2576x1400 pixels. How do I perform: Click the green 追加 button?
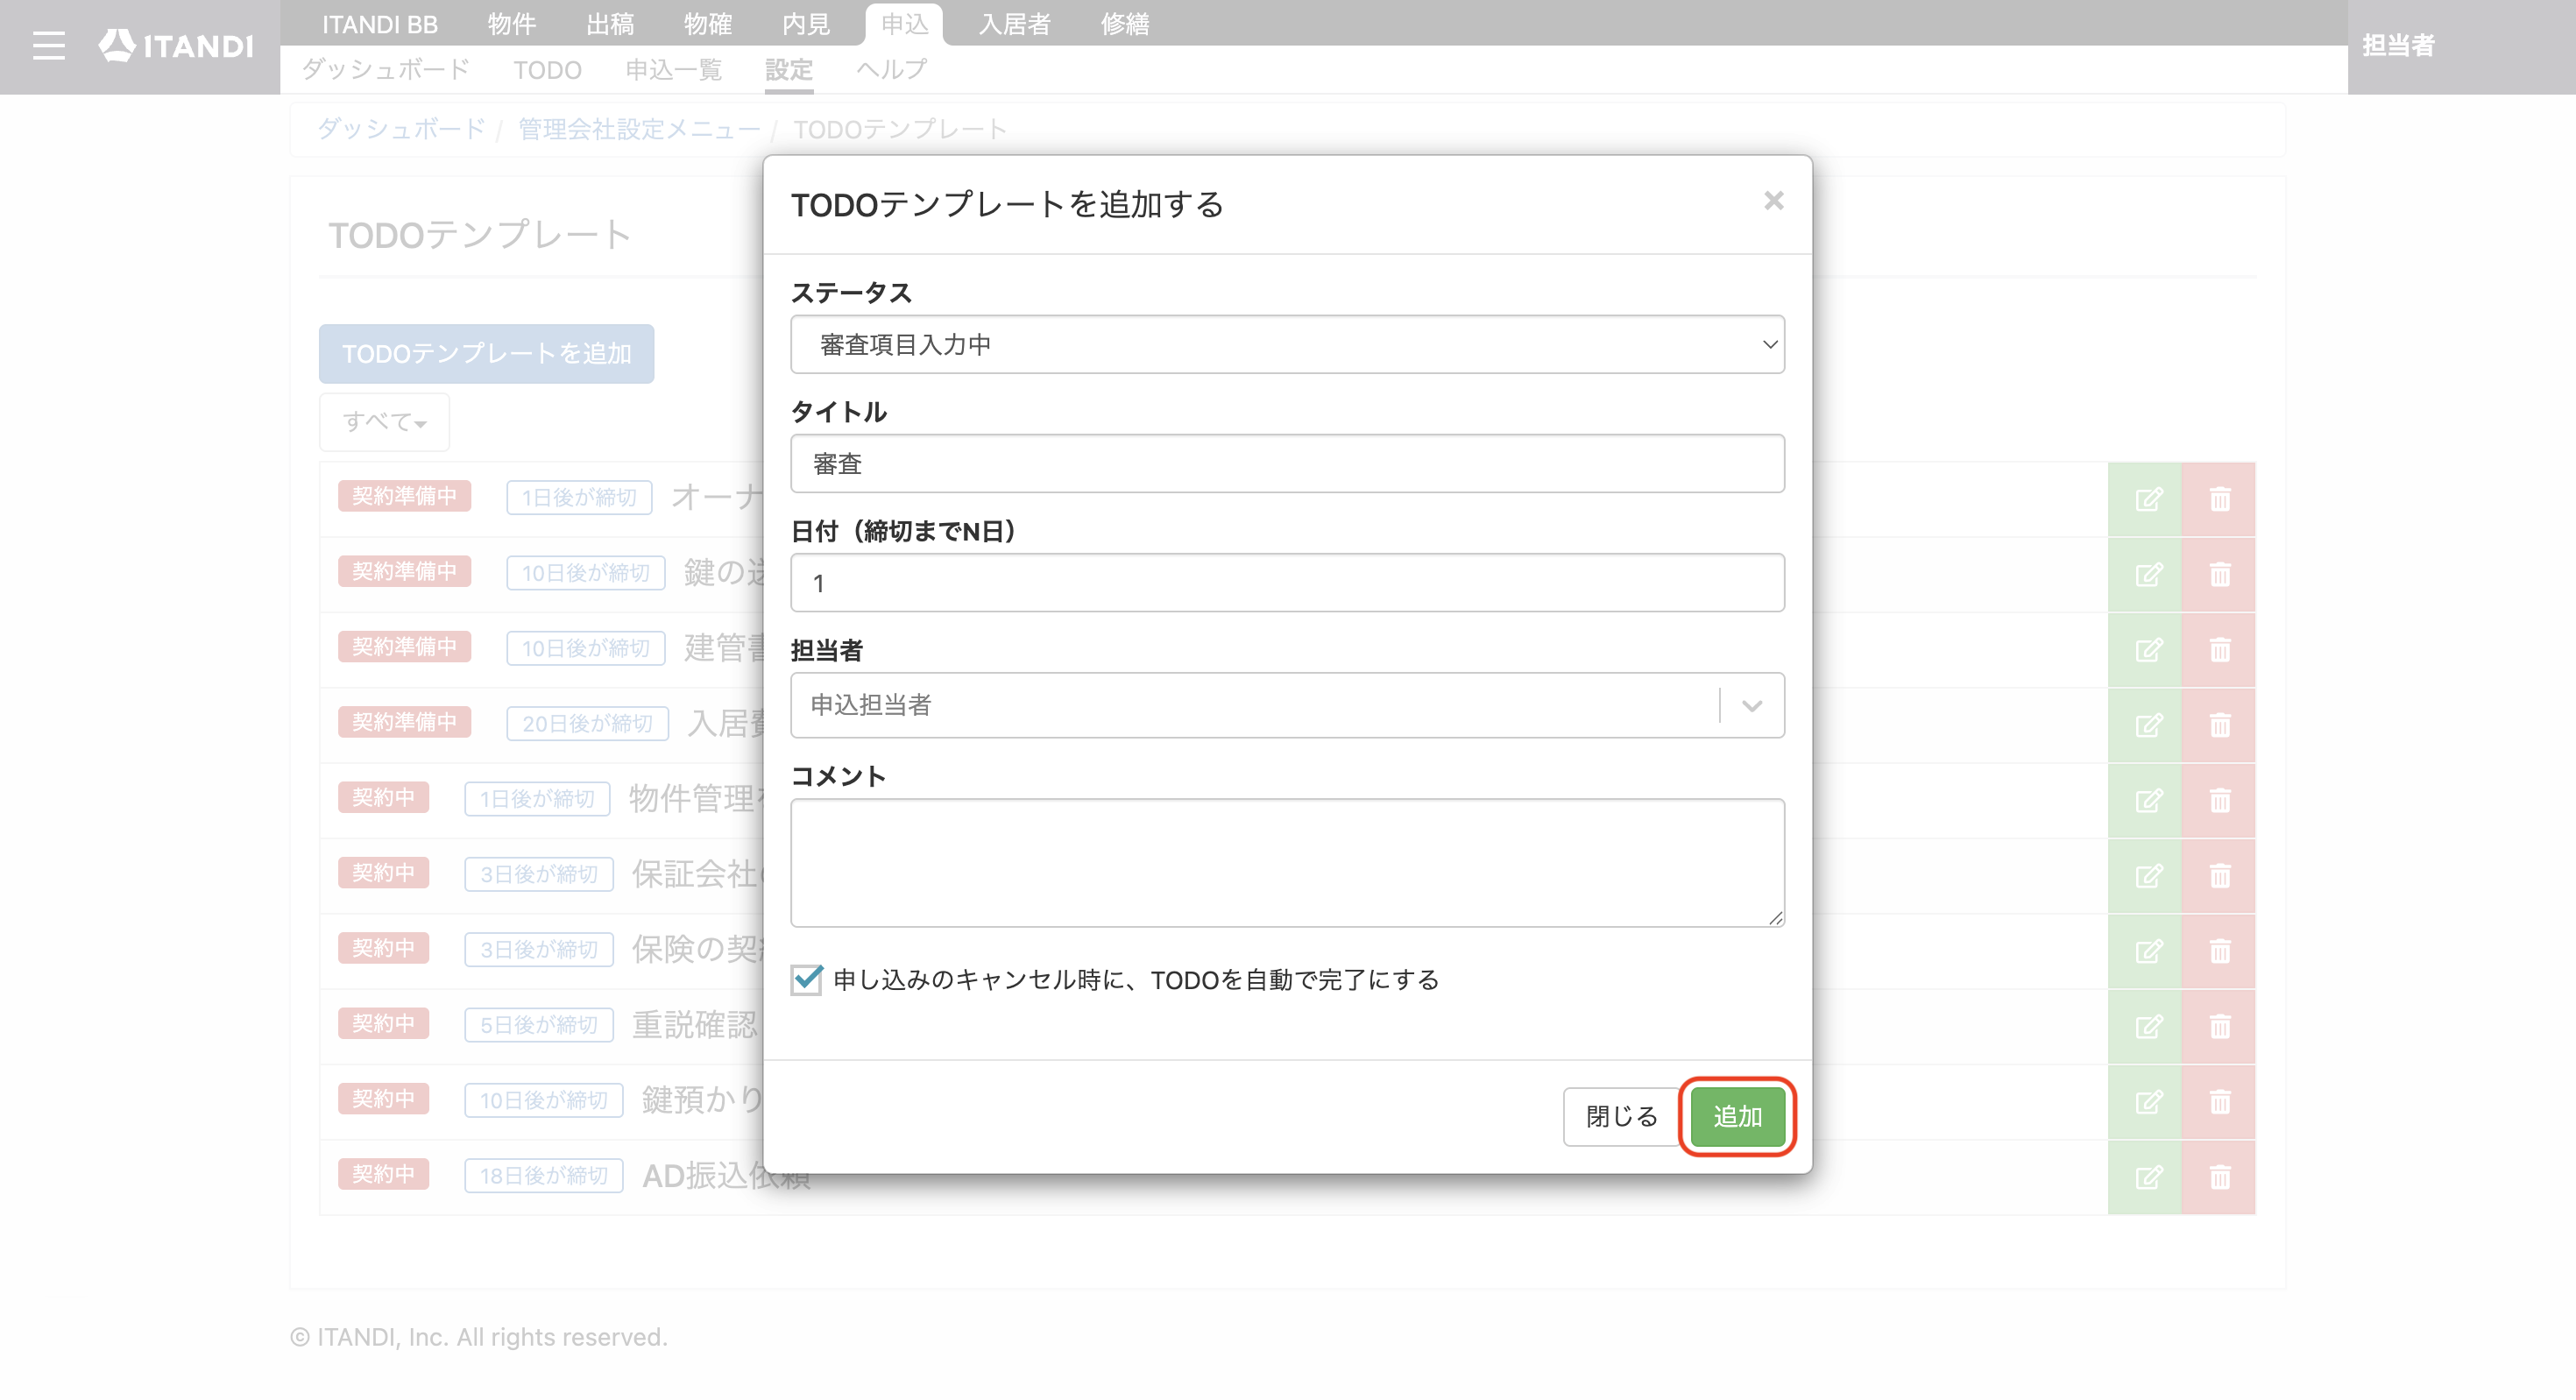pyautogui.click(x=1737, y=1116)
